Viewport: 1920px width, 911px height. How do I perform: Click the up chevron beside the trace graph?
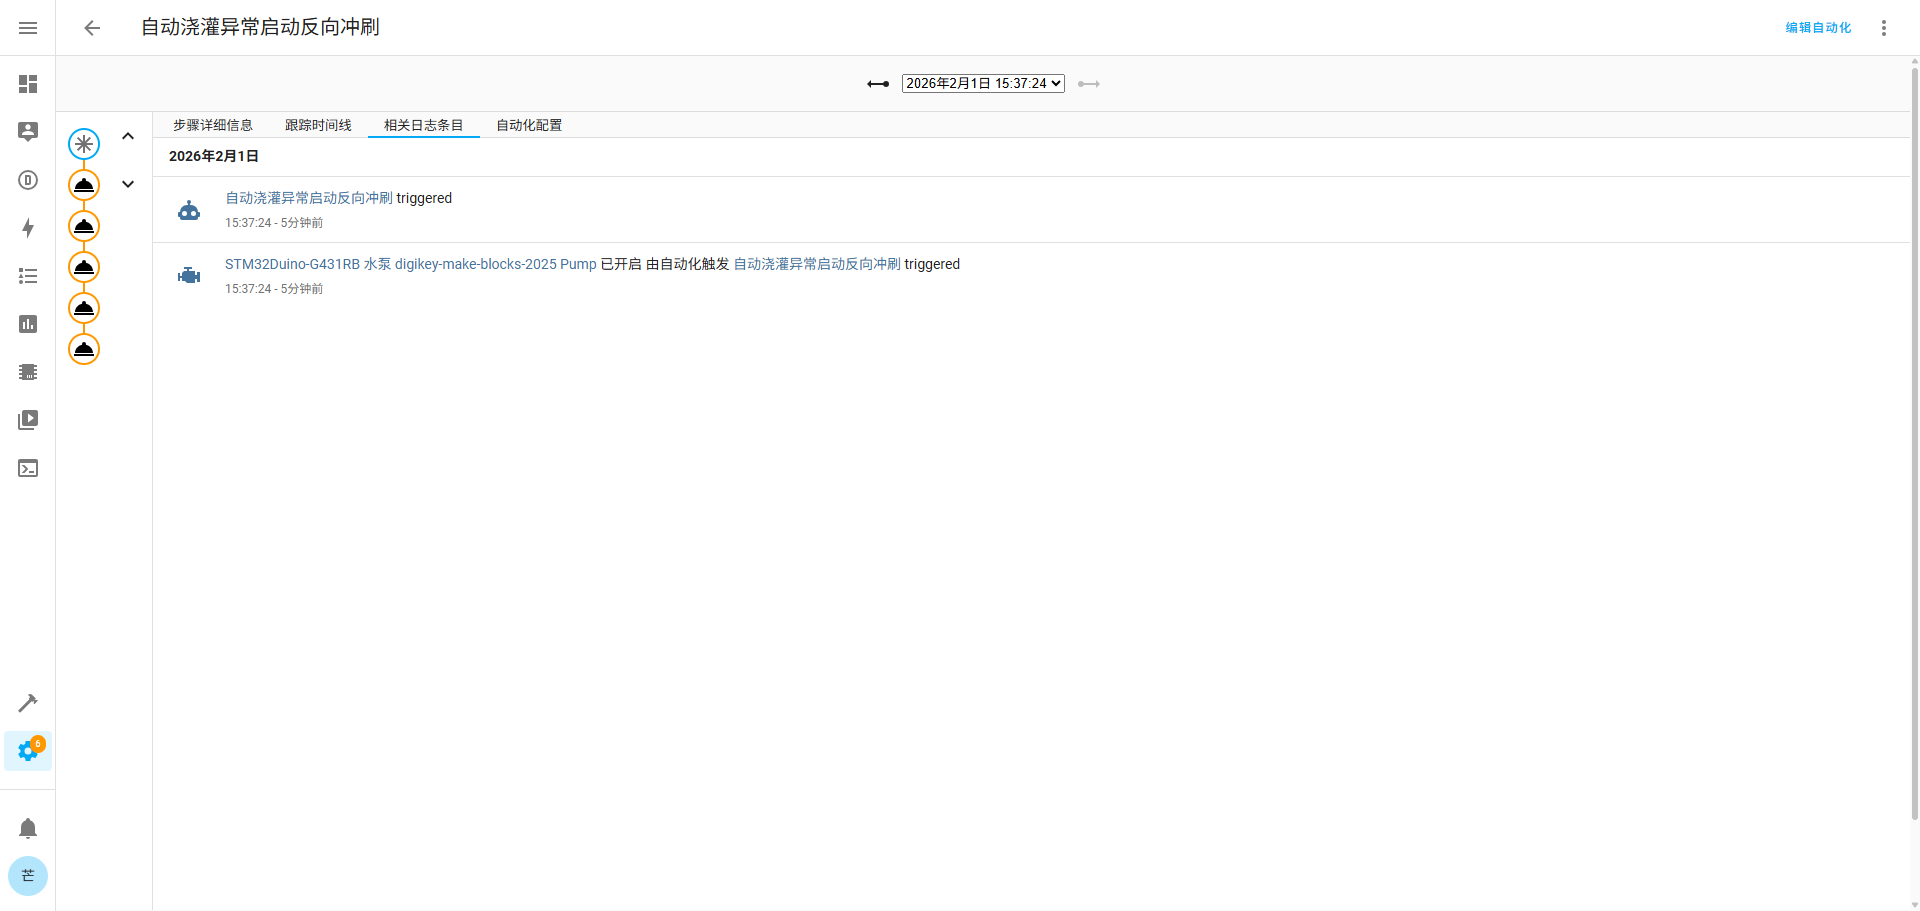(128, 136)
